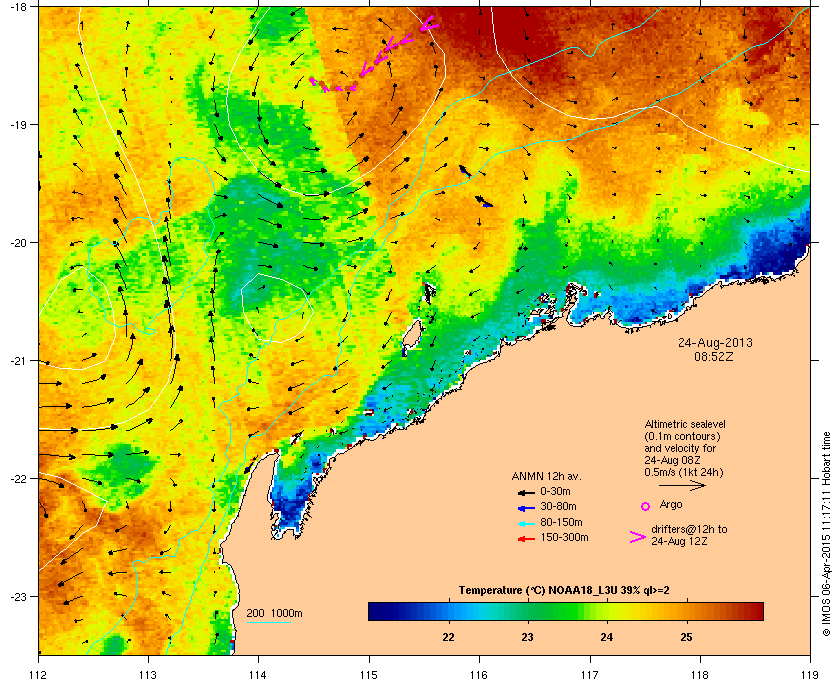
Task: Click the longitude axis label 119
Action: click(x=811, y=674)
